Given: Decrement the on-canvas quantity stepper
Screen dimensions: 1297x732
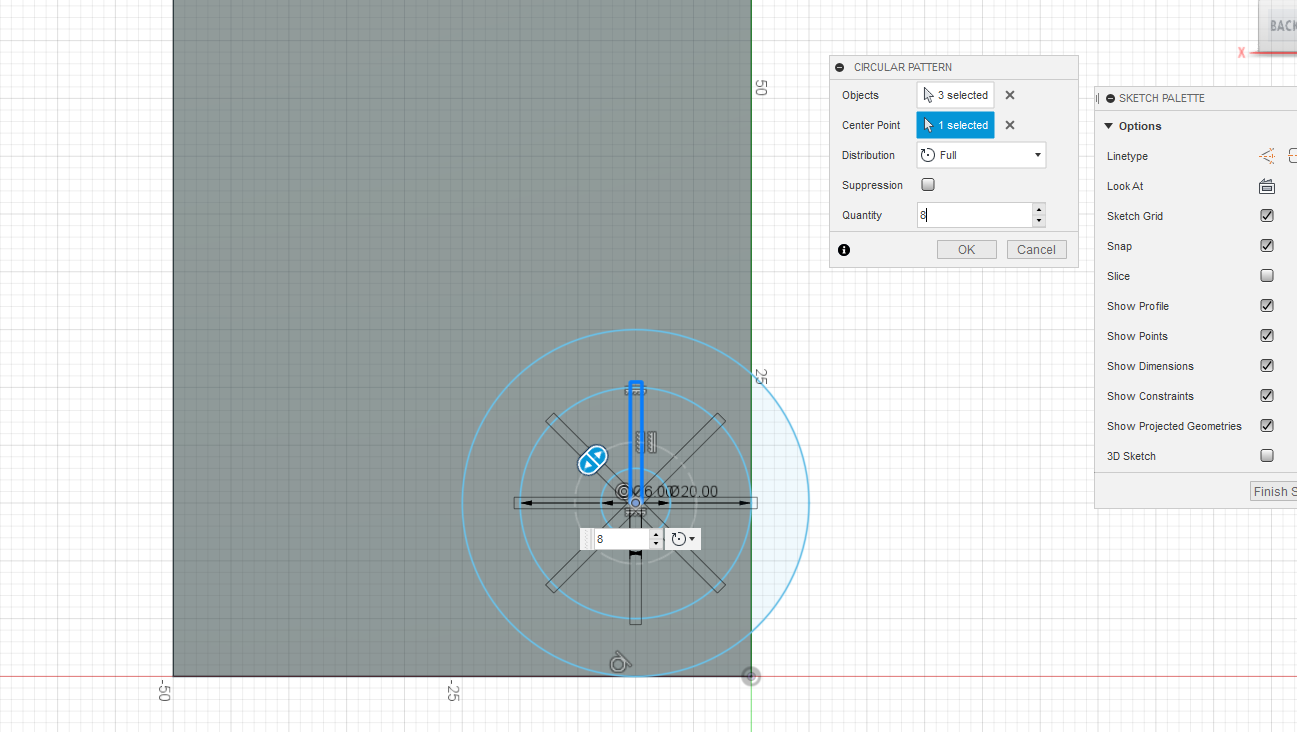Looking at the screenshot, I should click(655, 544).
